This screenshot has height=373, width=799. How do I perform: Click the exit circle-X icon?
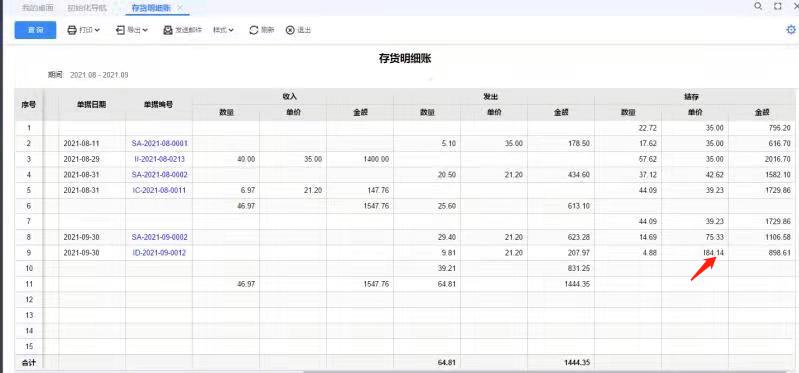(290, 30)
